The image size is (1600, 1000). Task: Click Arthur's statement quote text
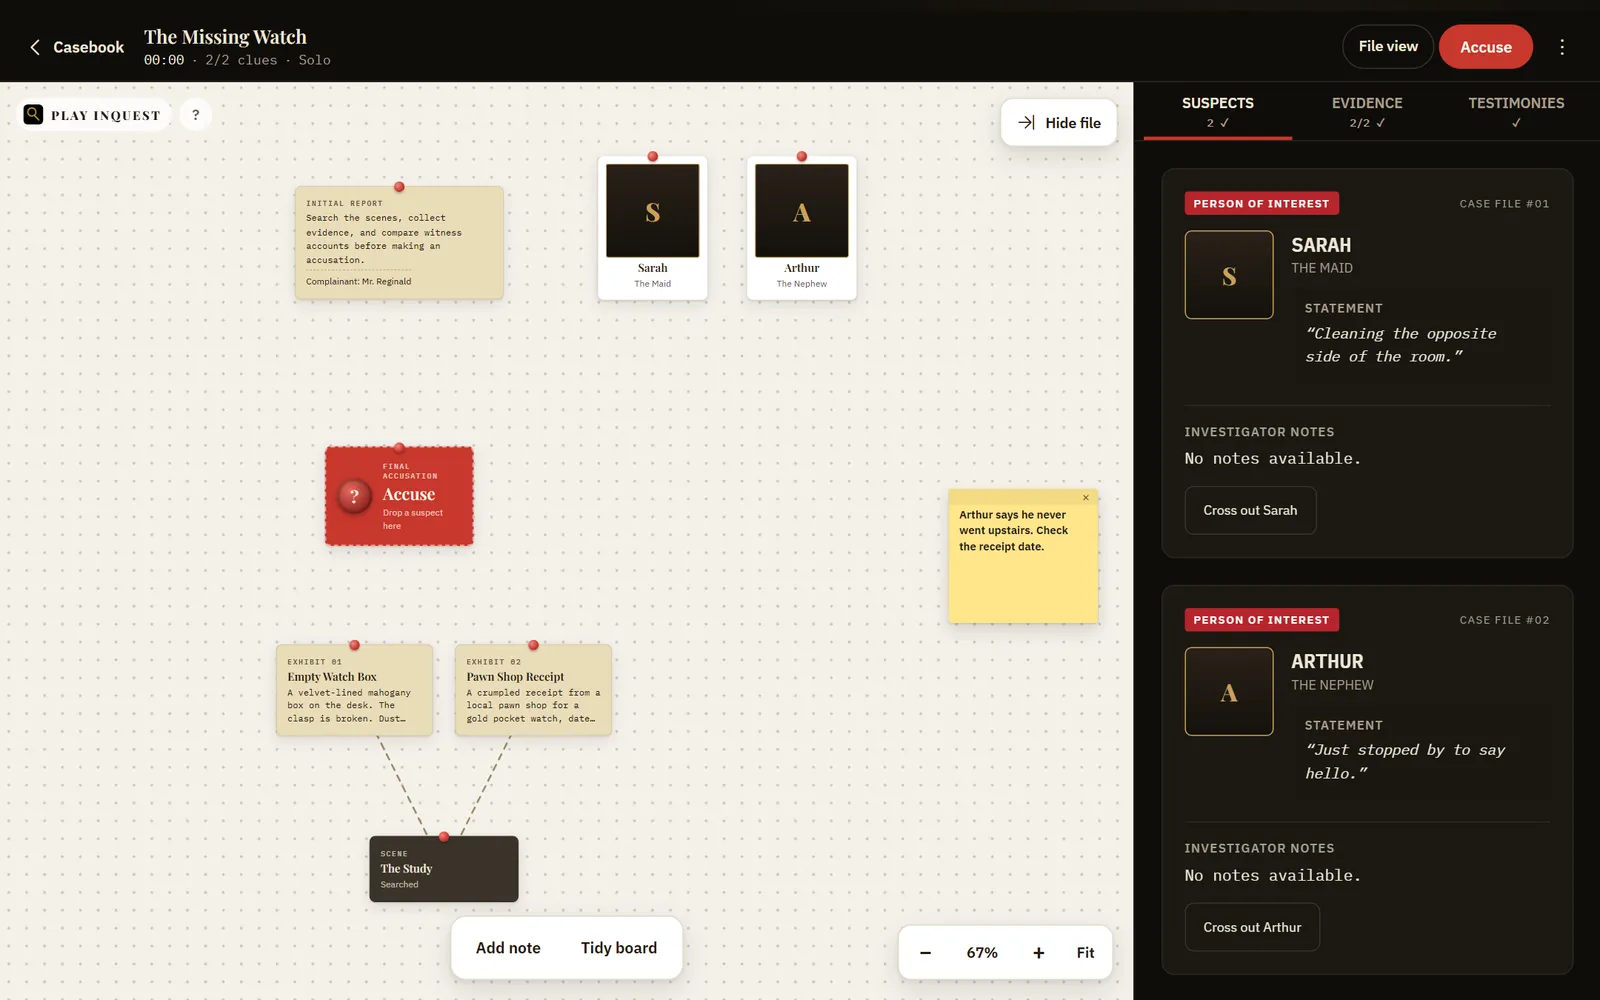(x=1405, y=762)
